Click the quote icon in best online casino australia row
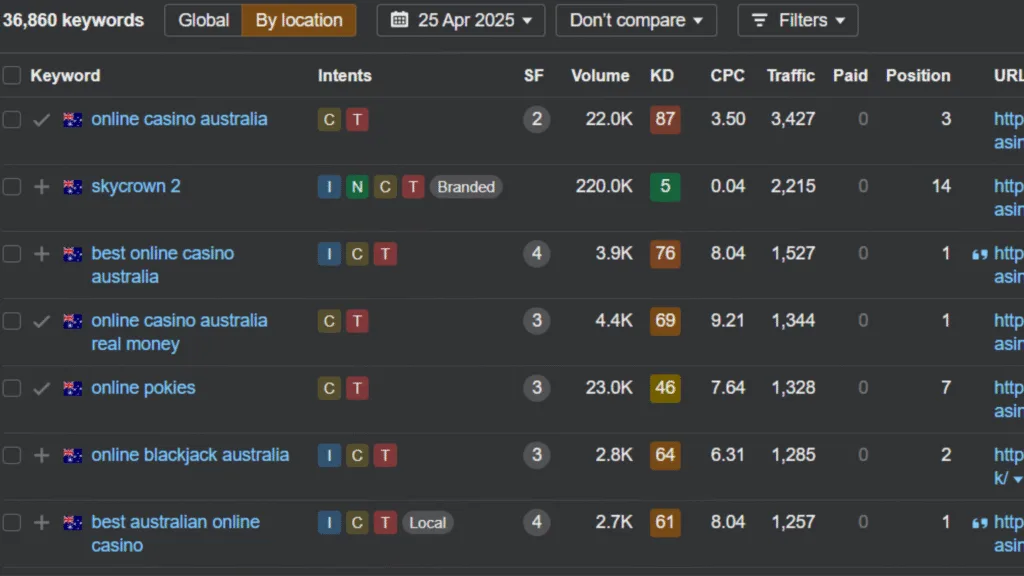Viewport: 1024px width, 576px height. point(979,254)
